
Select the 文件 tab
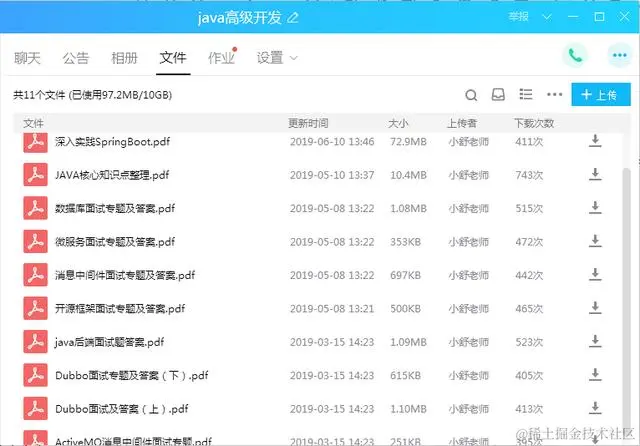[x=173, y=58]
